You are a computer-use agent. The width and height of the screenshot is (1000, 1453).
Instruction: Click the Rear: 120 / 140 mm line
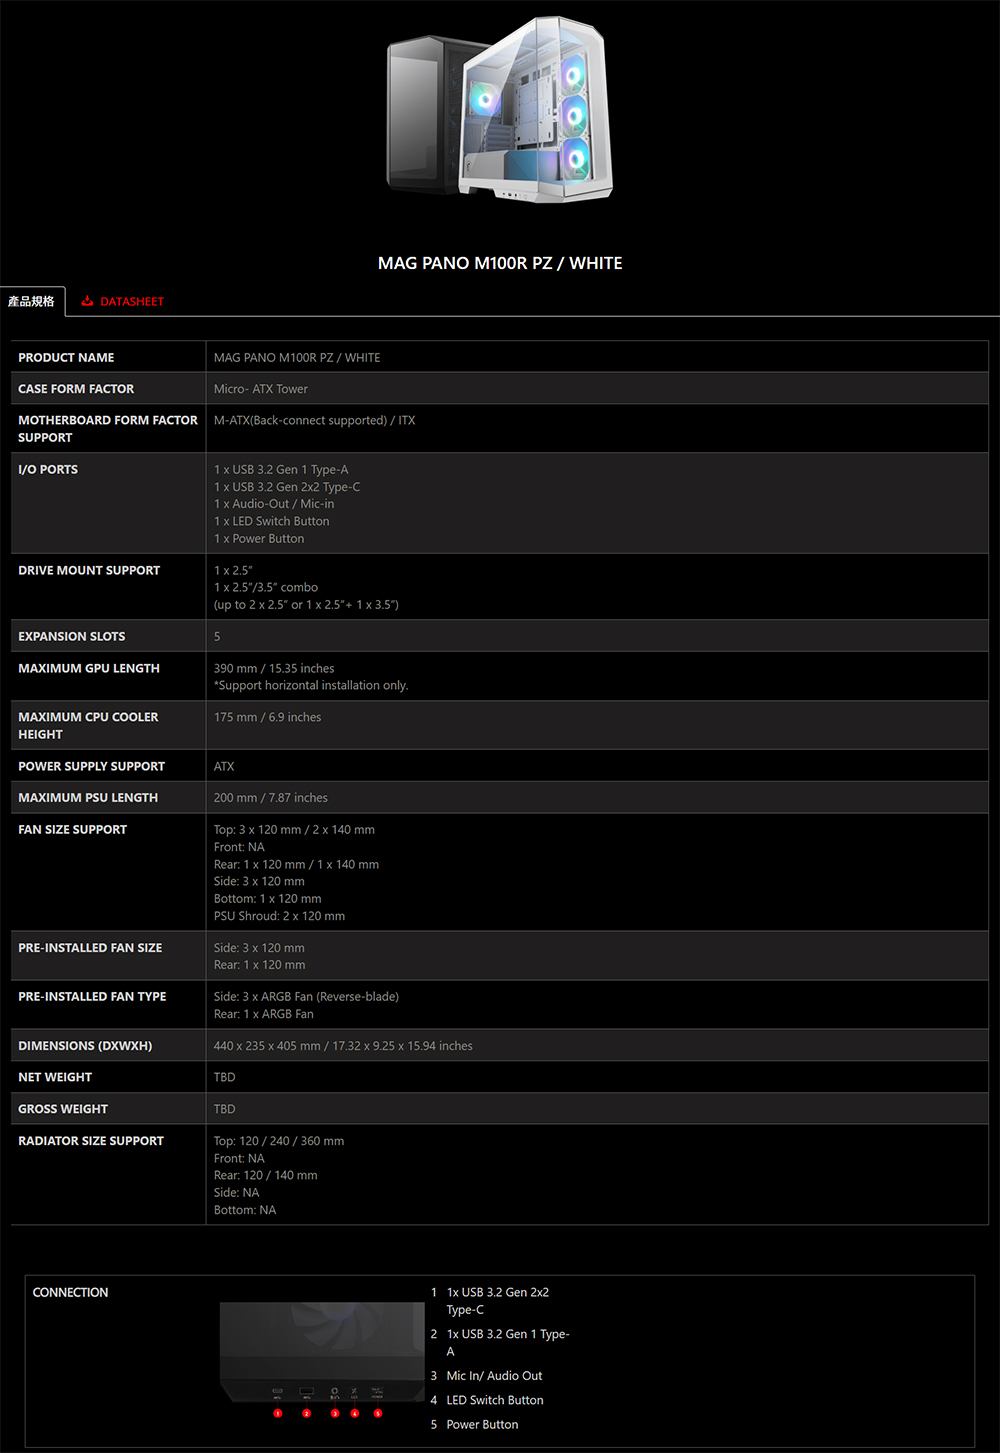[265, 1175]
